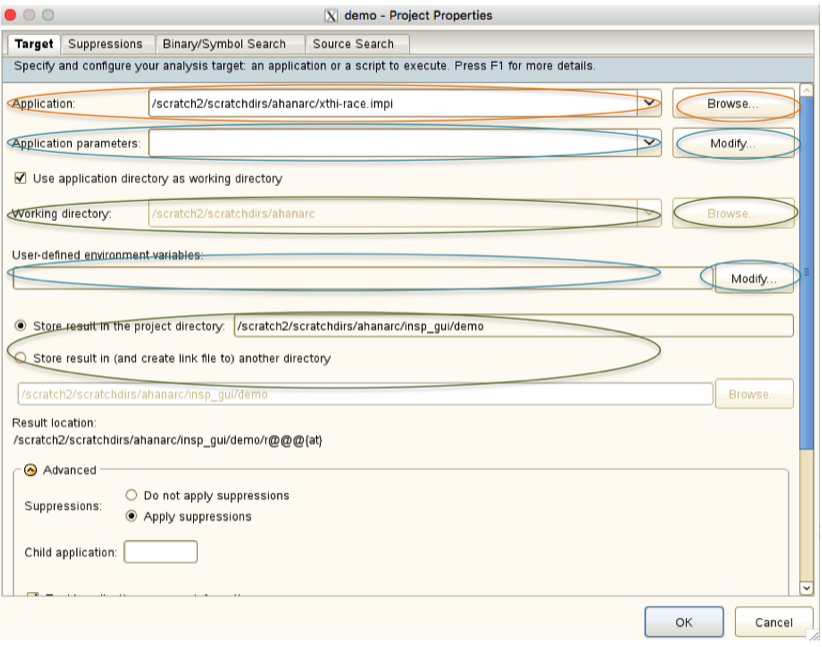822x647 pixels.
Task: Confirm changes with the OK button
Action: (684, 621)
